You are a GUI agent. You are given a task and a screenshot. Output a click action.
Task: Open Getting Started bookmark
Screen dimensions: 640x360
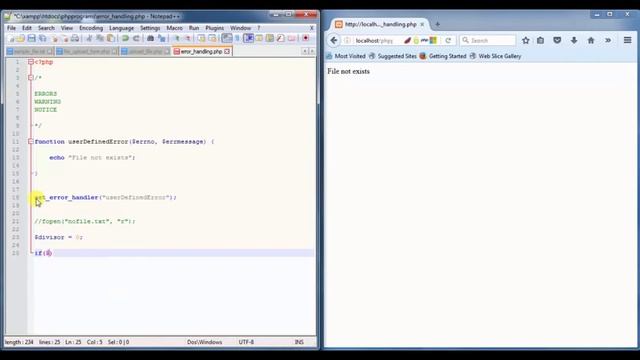(443, 56)
